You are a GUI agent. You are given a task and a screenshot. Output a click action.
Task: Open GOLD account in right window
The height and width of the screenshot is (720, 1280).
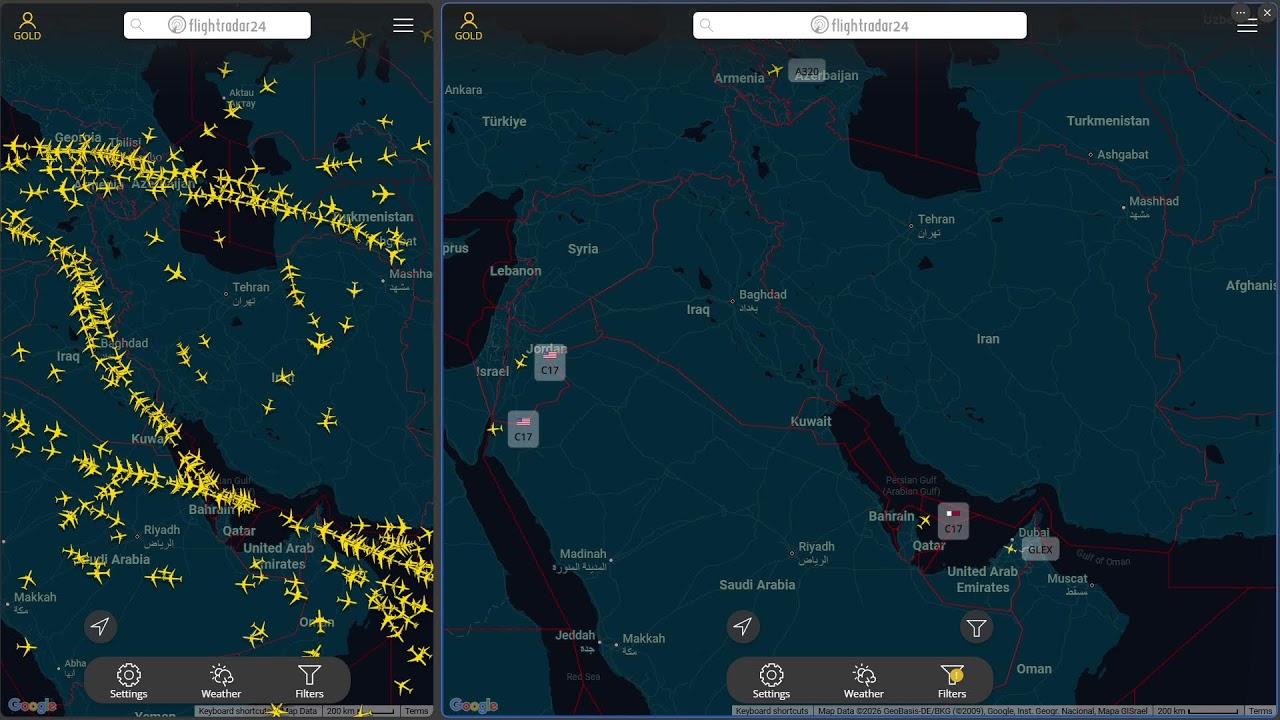(468, 27)
